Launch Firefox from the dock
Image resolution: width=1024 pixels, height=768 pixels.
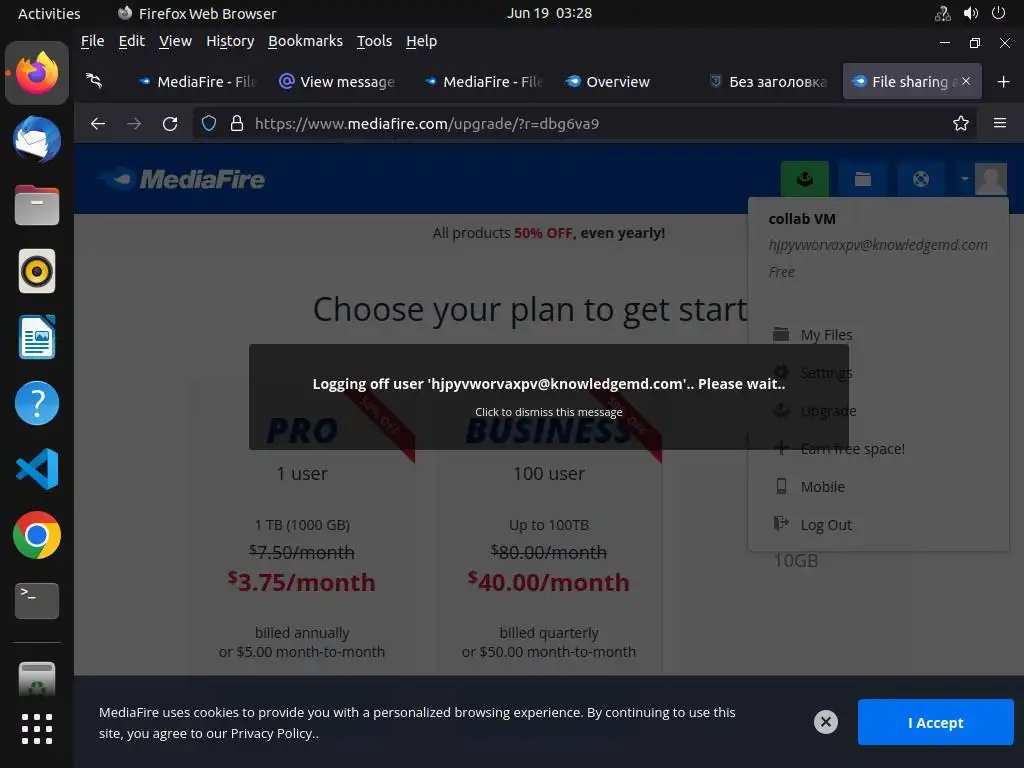click(x=37, y=73)
